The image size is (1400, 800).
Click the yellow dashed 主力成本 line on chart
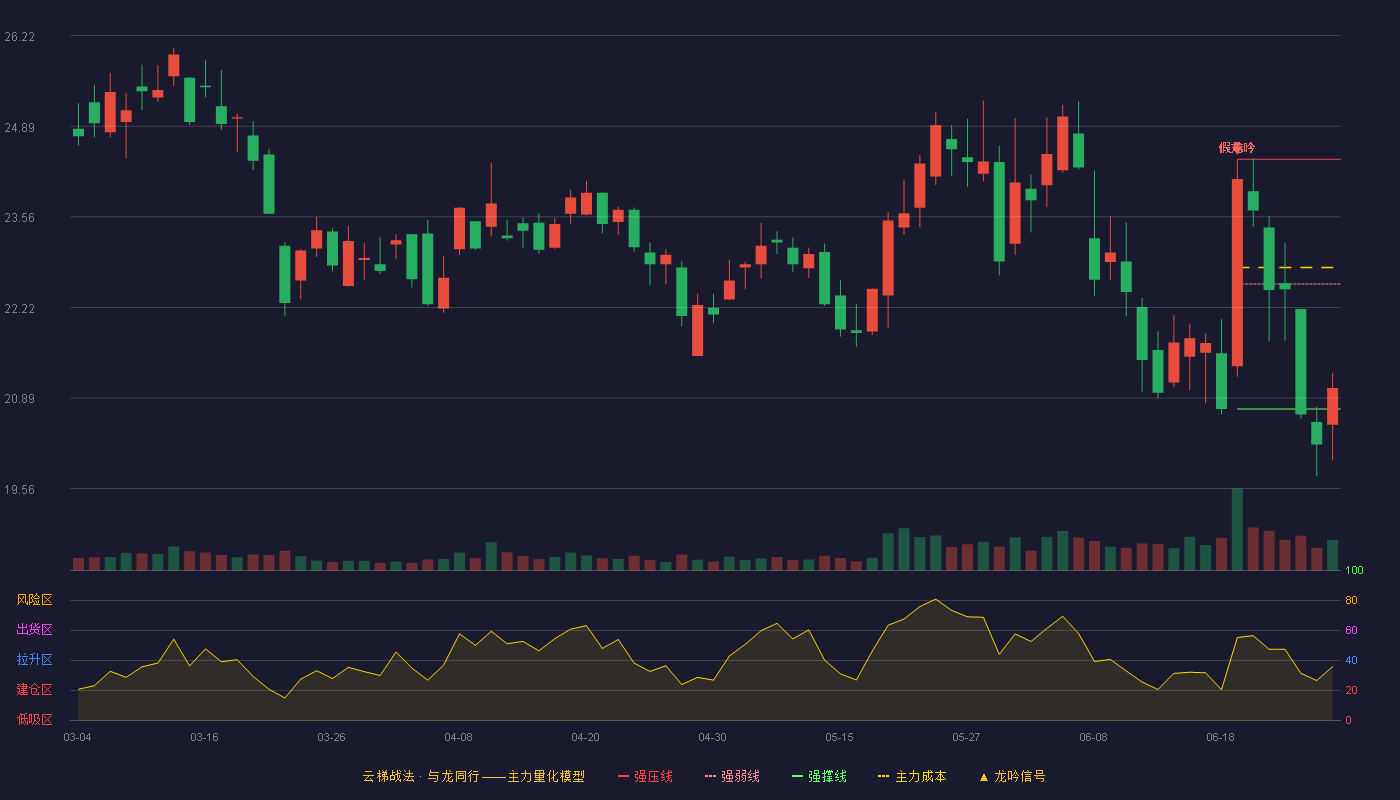1288,268
